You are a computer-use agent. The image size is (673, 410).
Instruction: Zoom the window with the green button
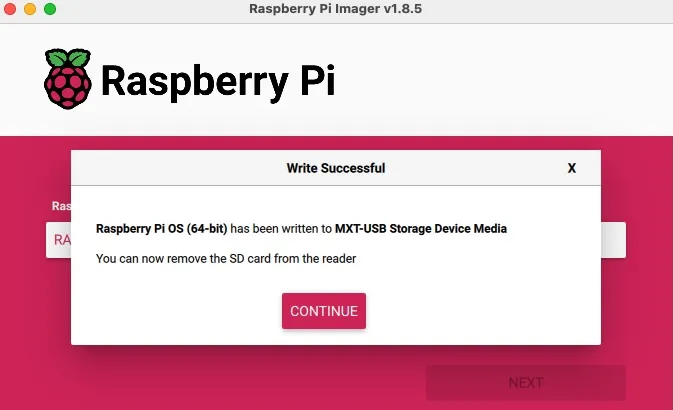tap(50, 9)
